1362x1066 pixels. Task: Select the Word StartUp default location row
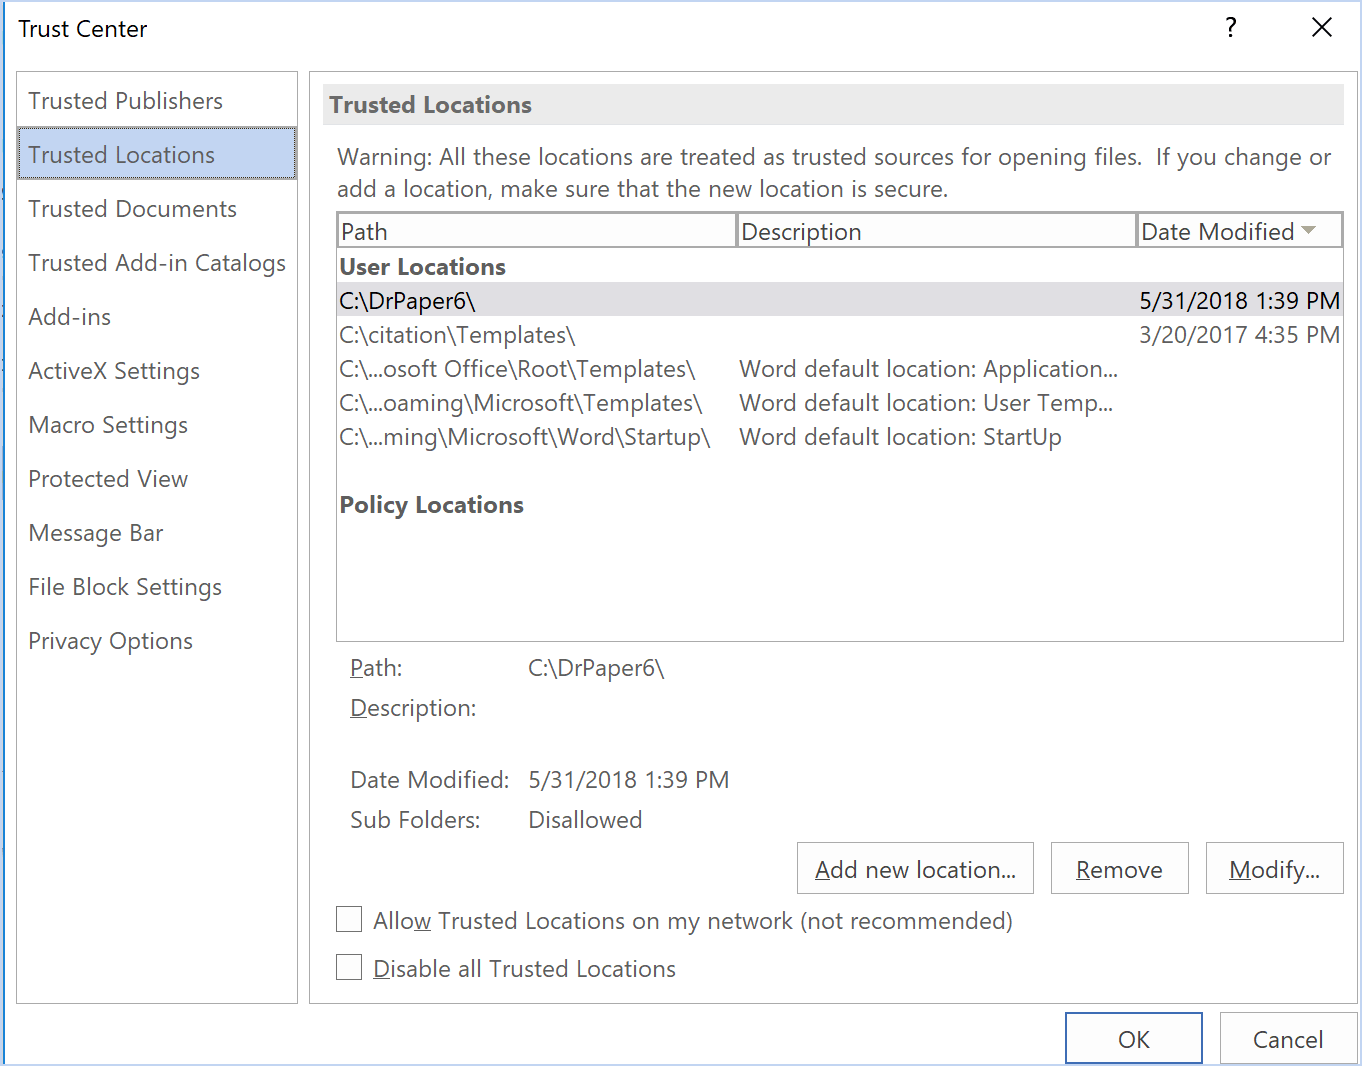coord(700,437)
